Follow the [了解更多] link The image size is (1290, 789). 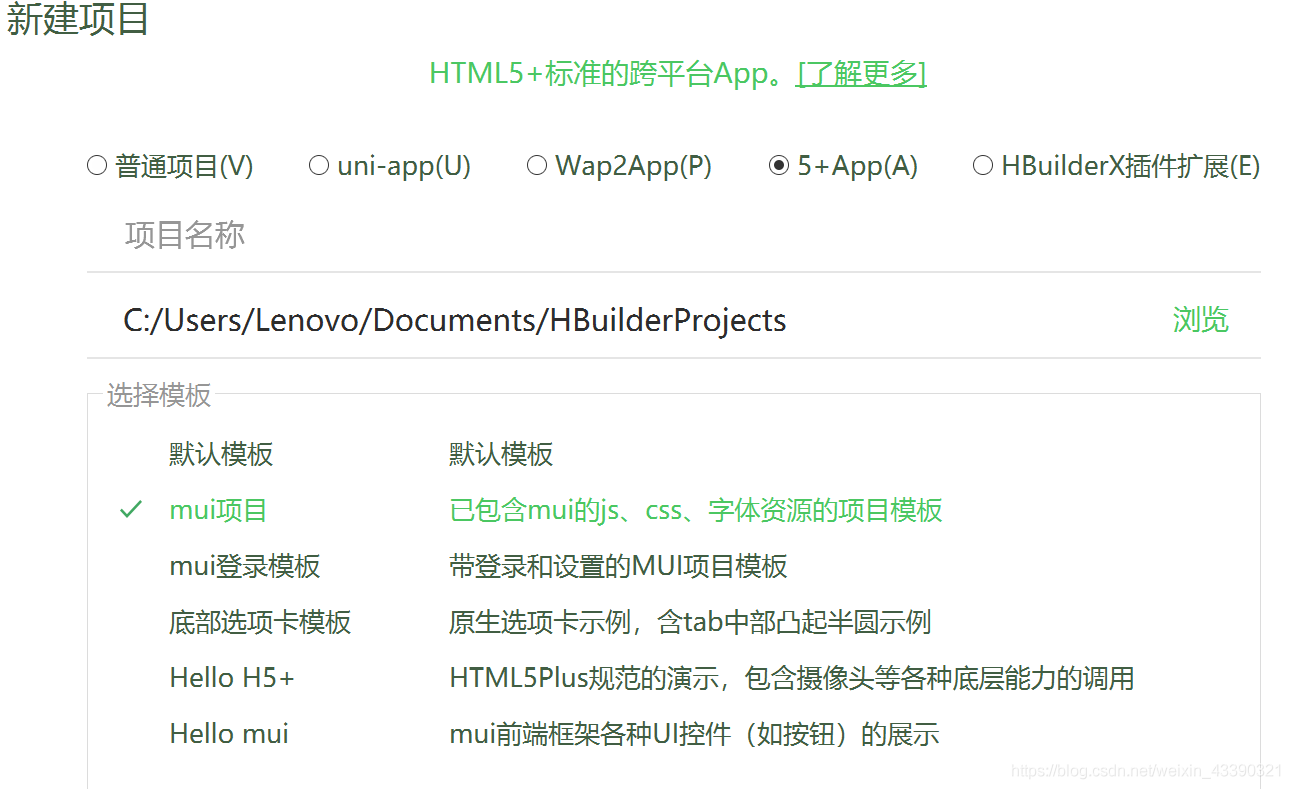coord(861,73)
